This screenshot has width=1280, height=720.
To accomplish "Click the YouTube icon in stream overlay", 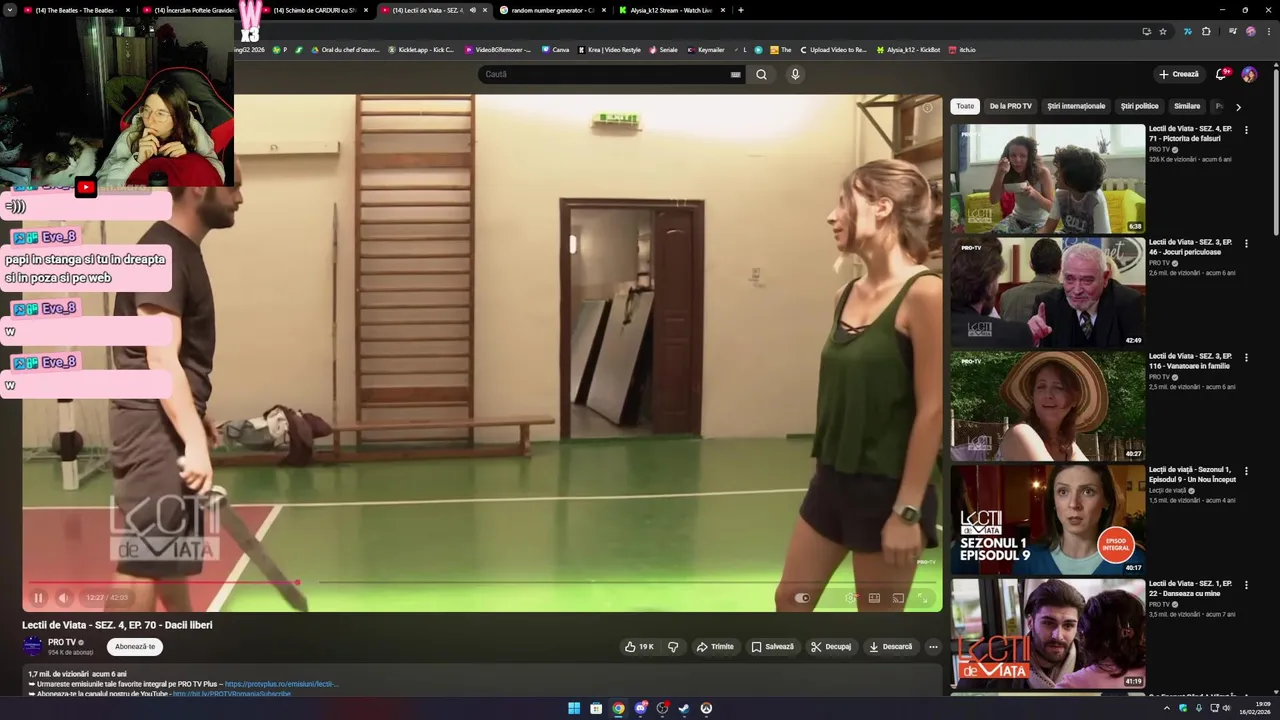I will pyautogui.click(x=86, y=187).
